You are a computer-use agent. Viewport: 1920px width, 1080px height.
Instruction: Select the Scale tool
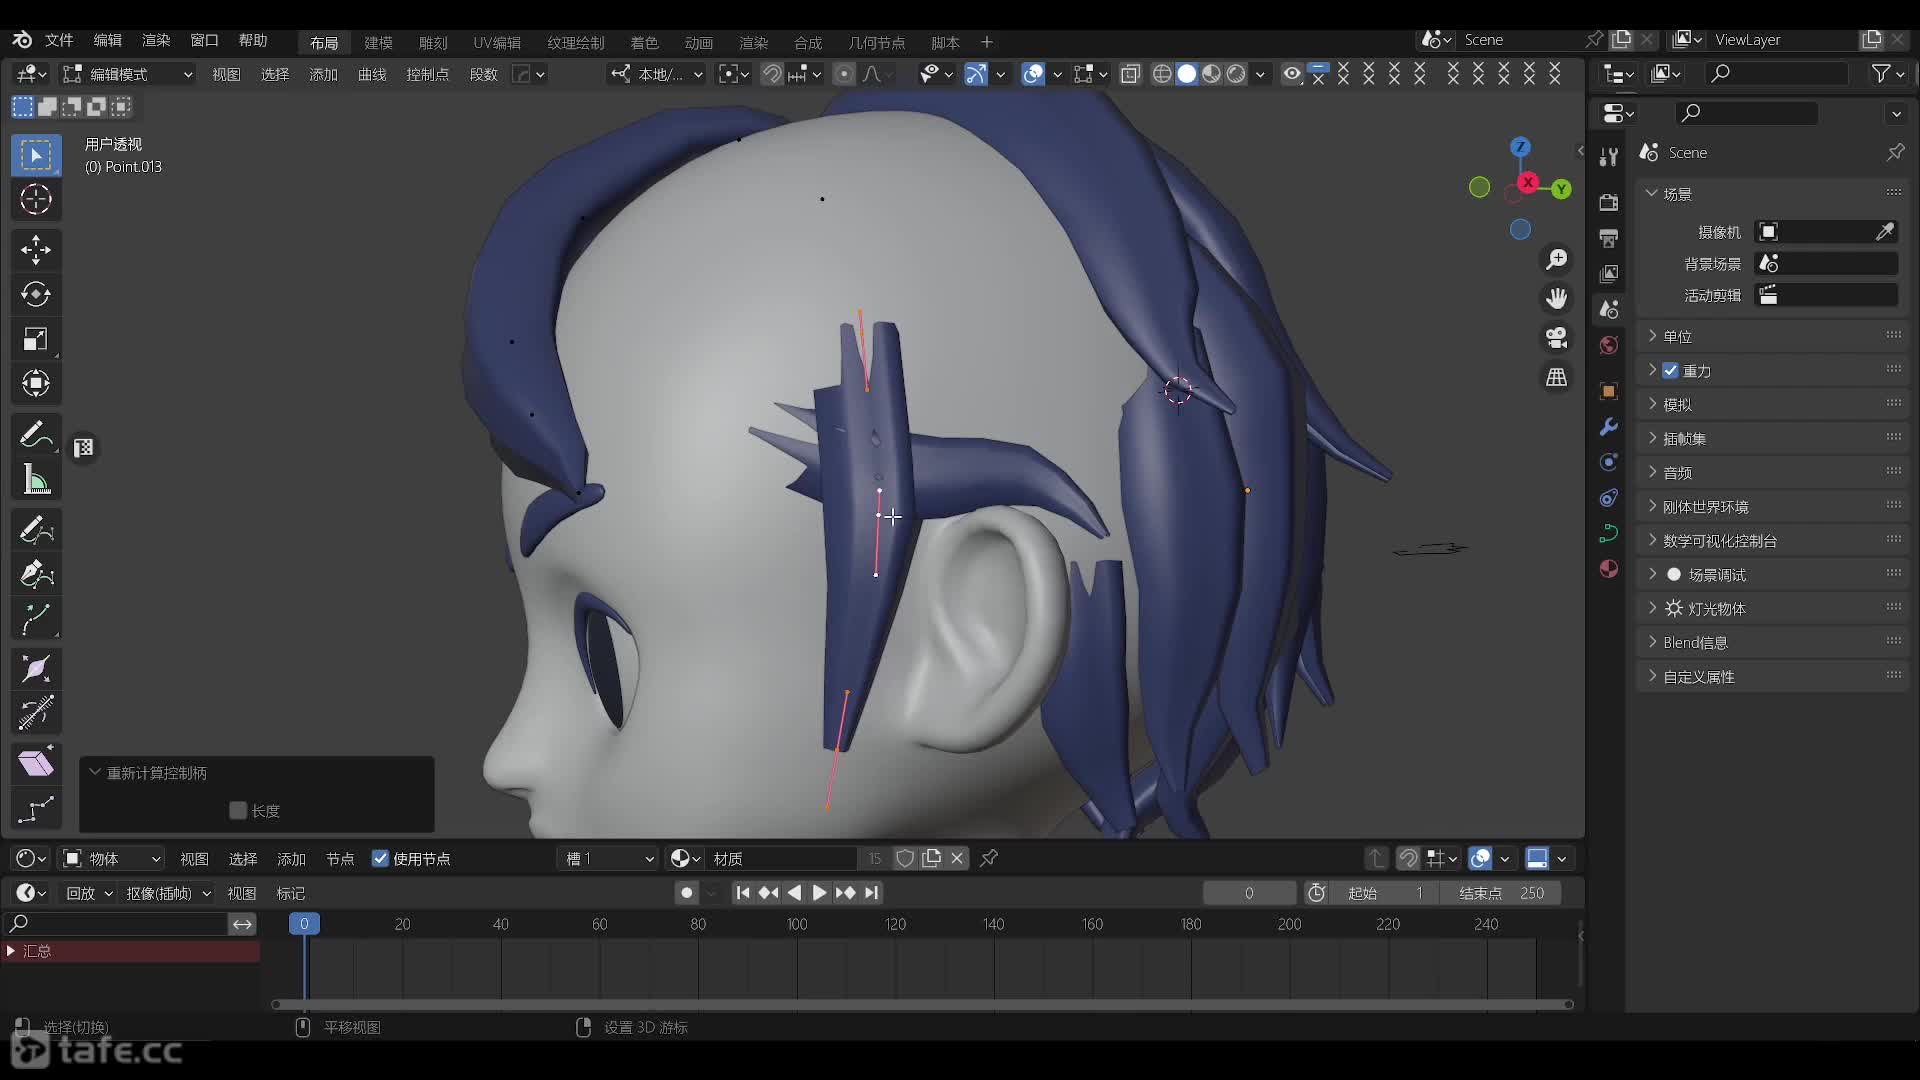(x=36, y=339)
